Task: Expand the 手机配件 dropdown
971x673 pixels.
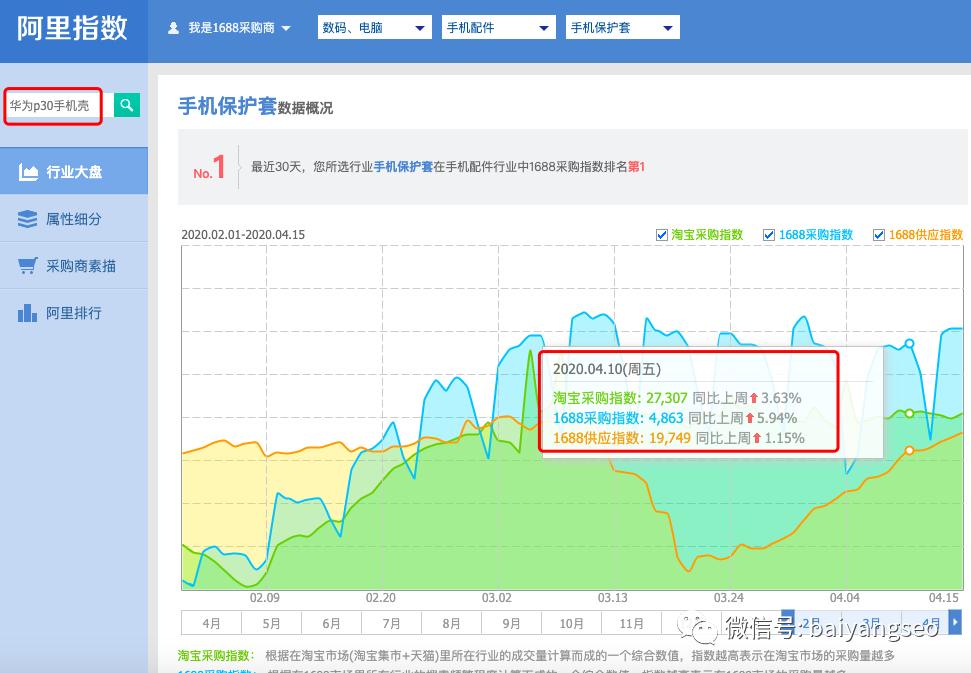Action: pos(497,27)
